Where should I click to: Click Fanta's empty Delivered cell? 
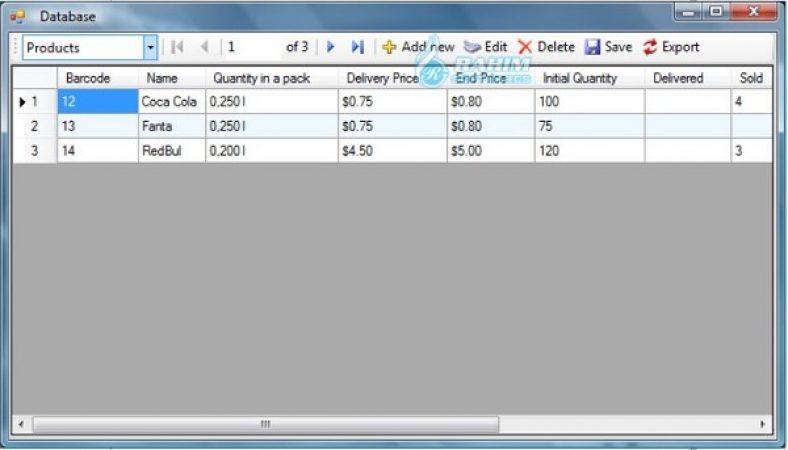687,126
